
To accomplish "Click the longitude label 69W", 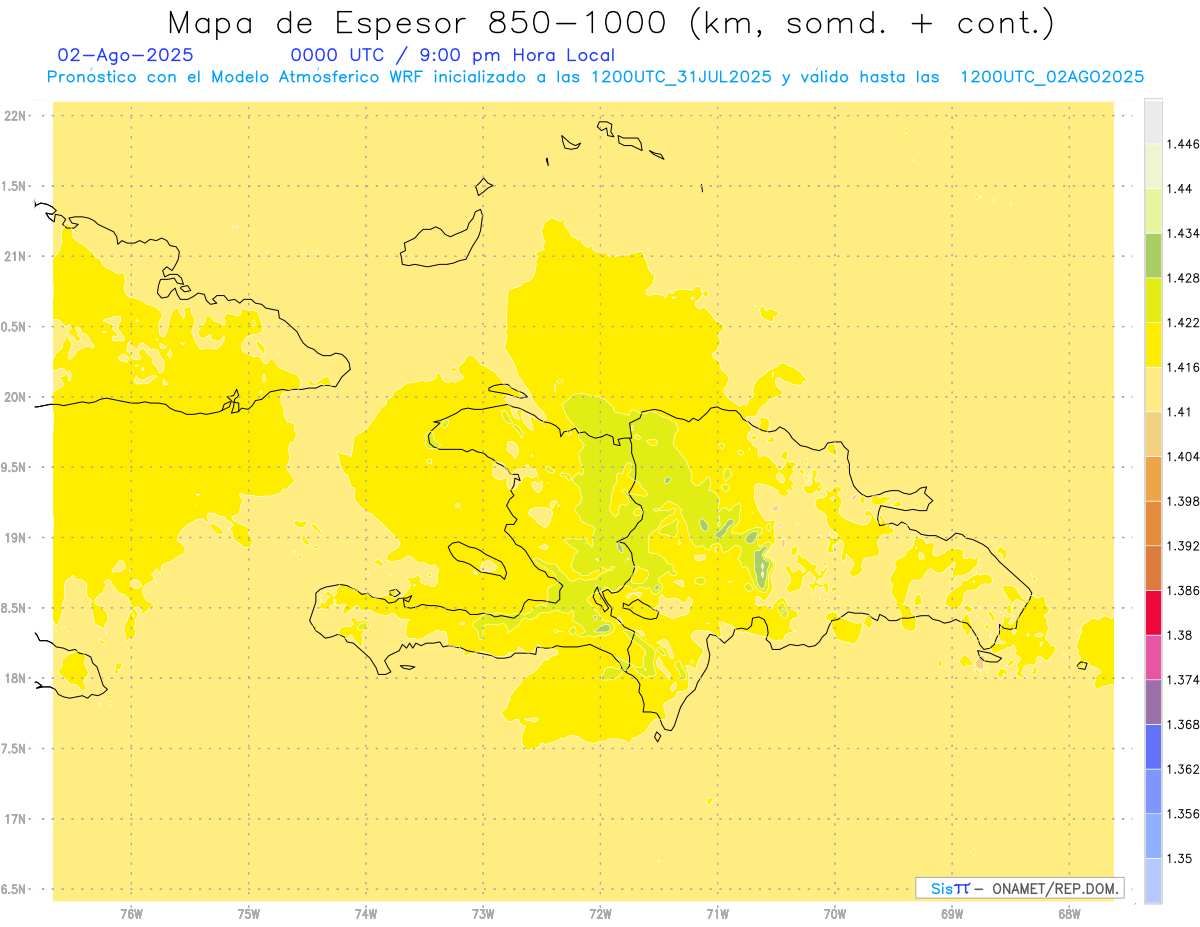I will pos(952,913).
